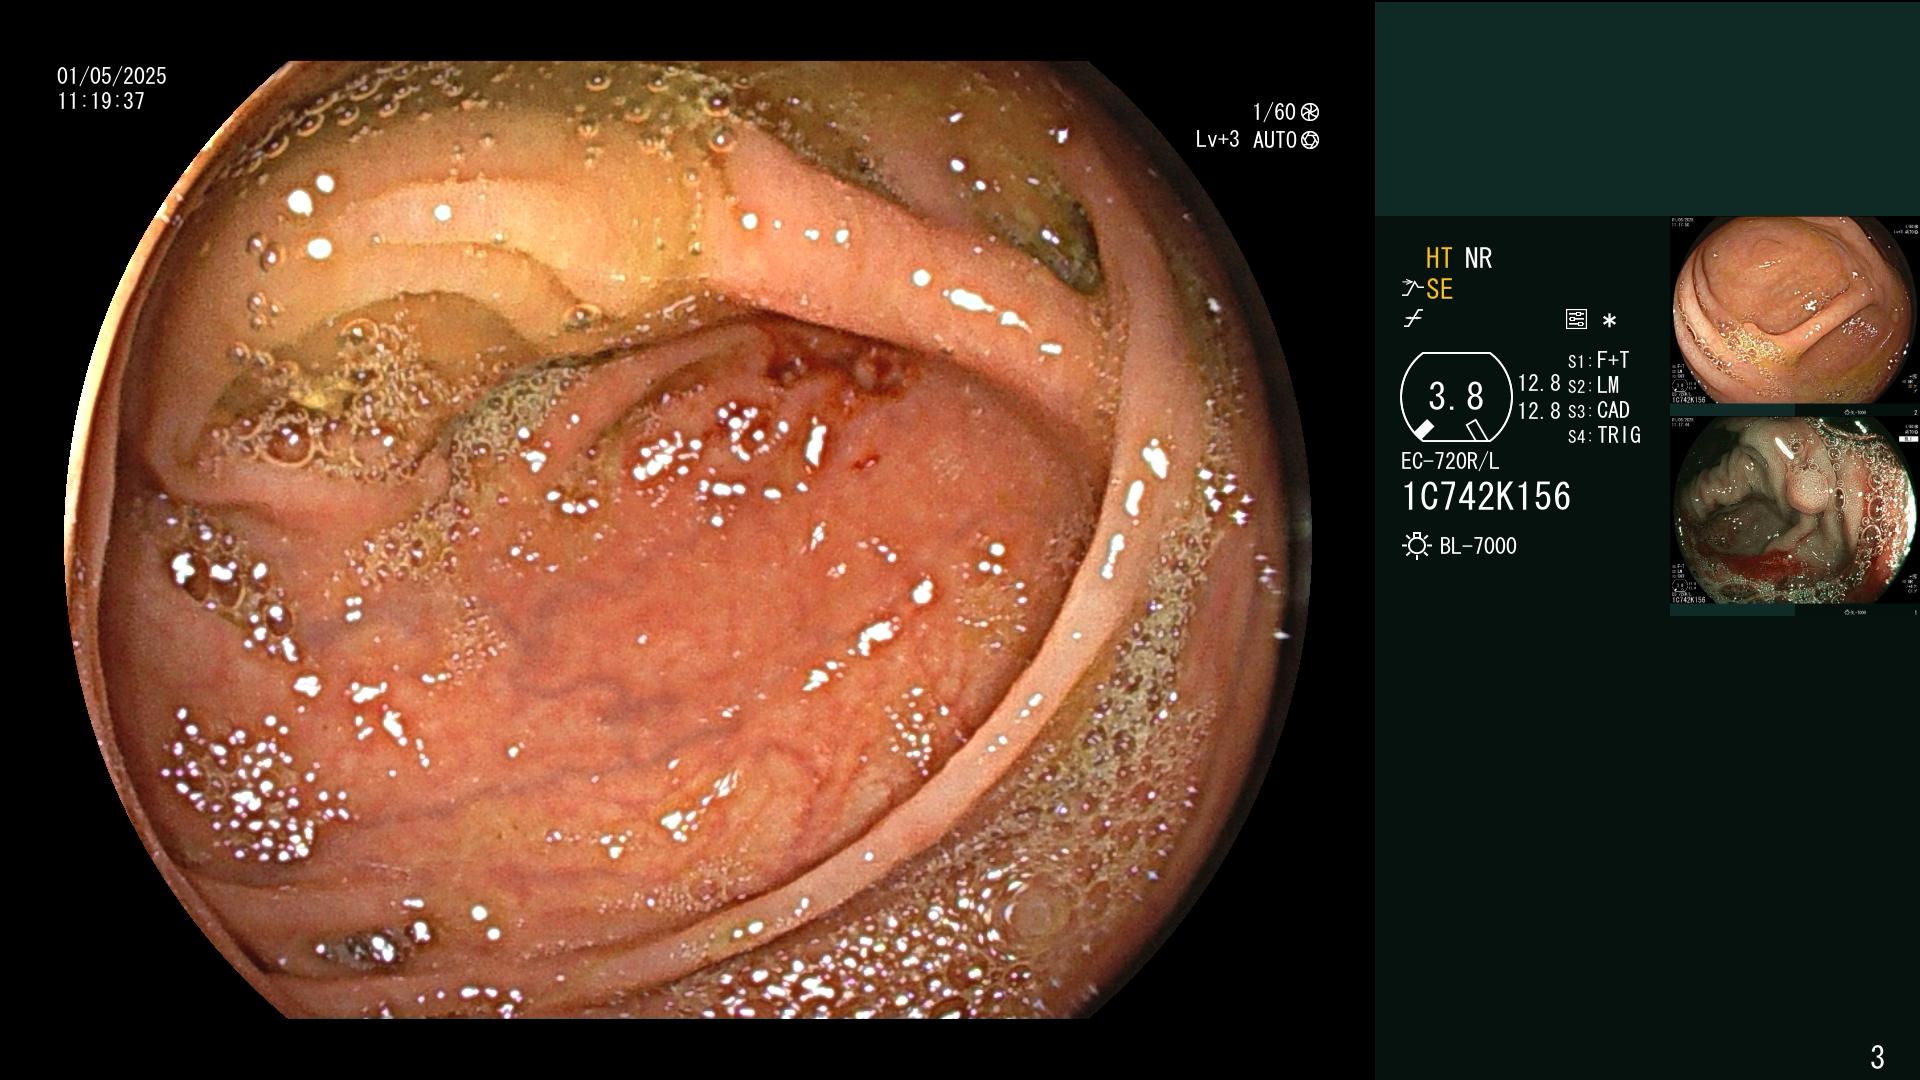The width and height of the screenshot is (1920, 1080).
Task: Click the asterisk indicator icon
Action: [x=1609, y=321]
